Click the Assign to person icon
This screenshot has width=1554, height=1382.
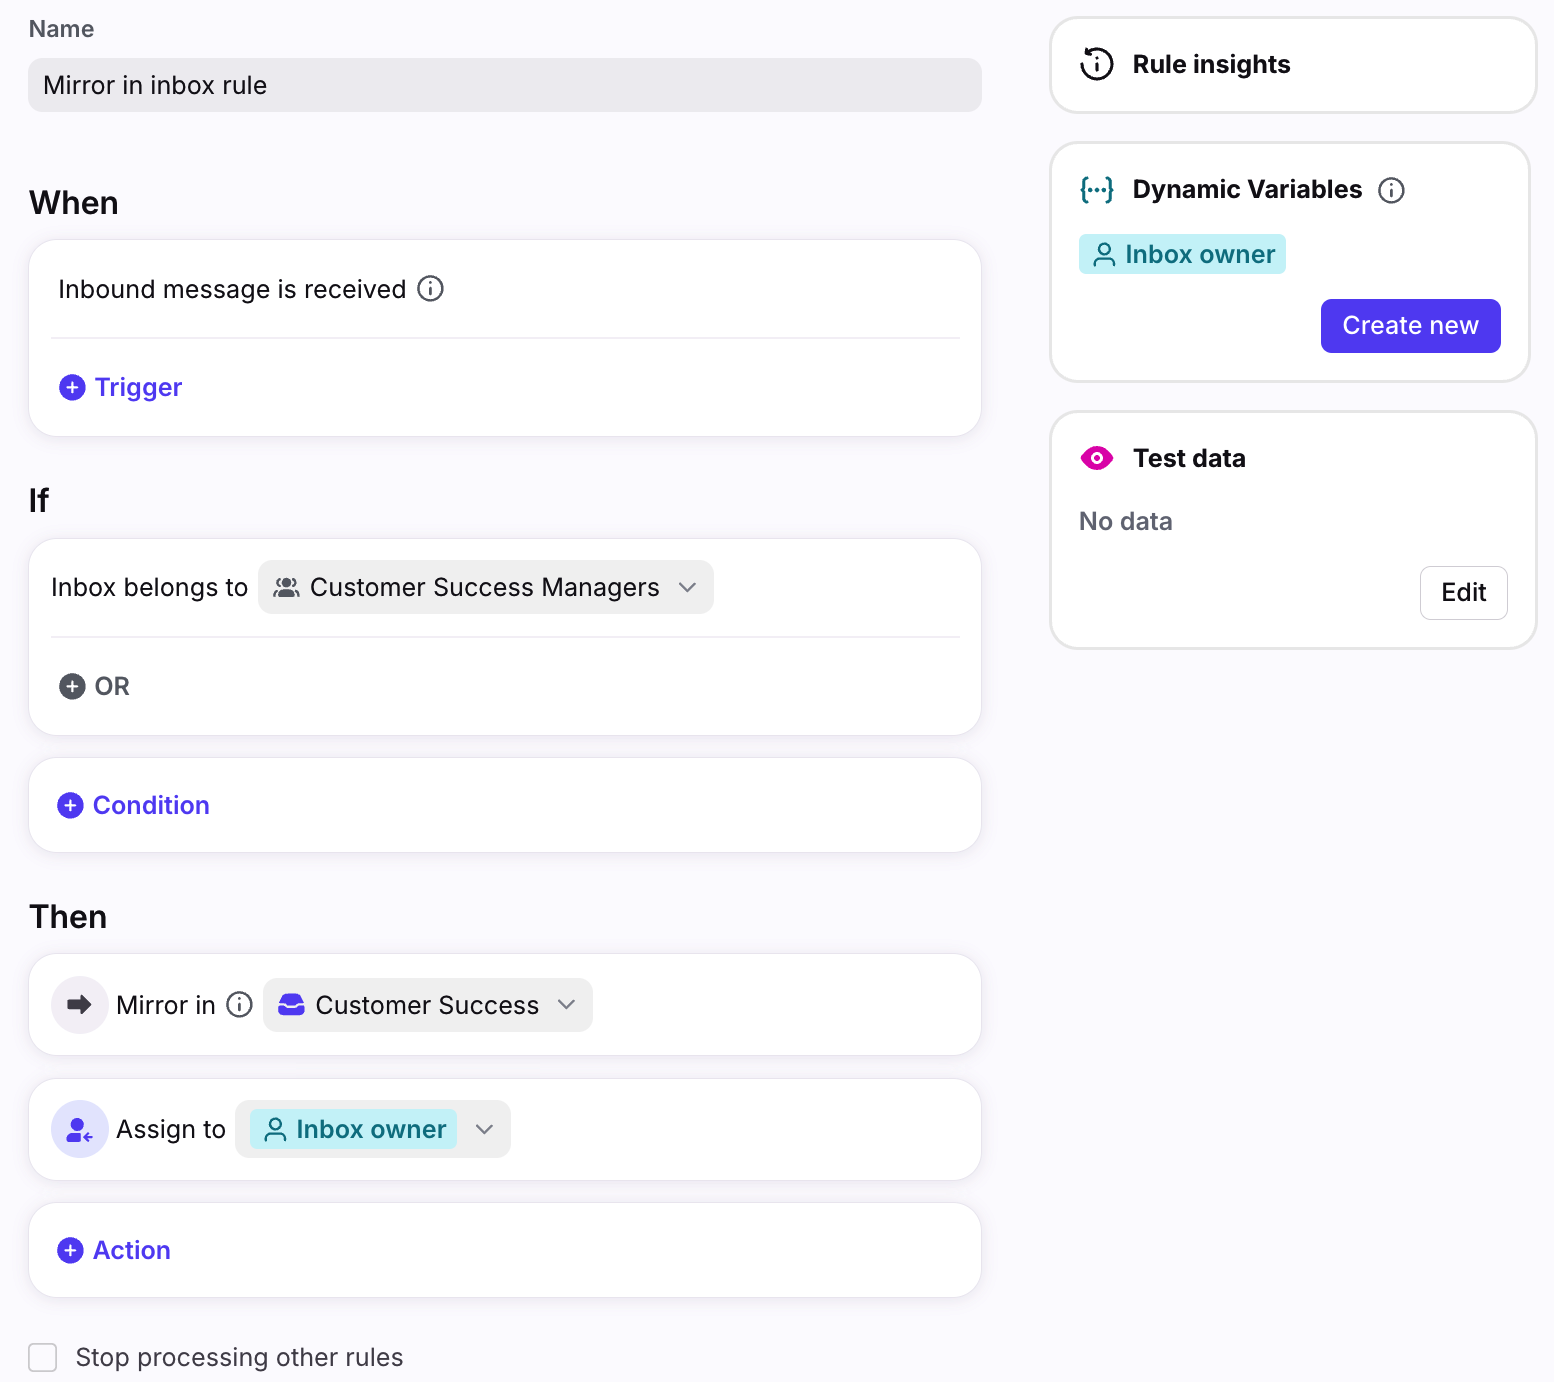coord(79,1129)
